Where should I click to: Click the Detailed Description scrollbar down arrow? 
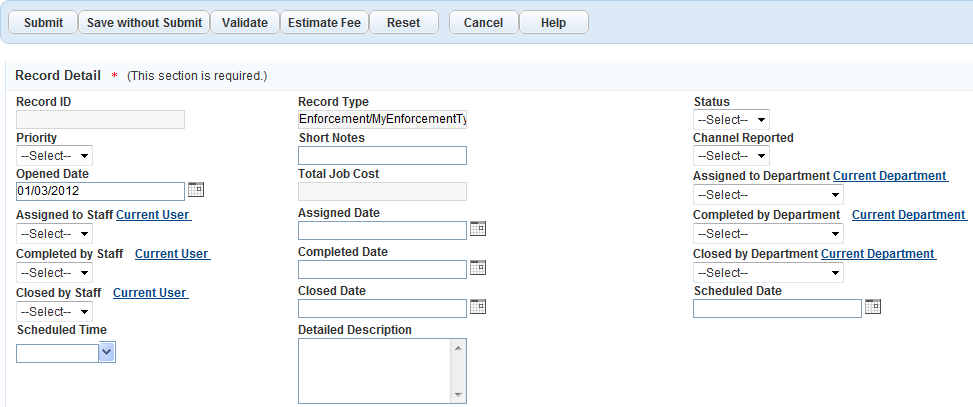pyautogui.click(x=458, y=395)
